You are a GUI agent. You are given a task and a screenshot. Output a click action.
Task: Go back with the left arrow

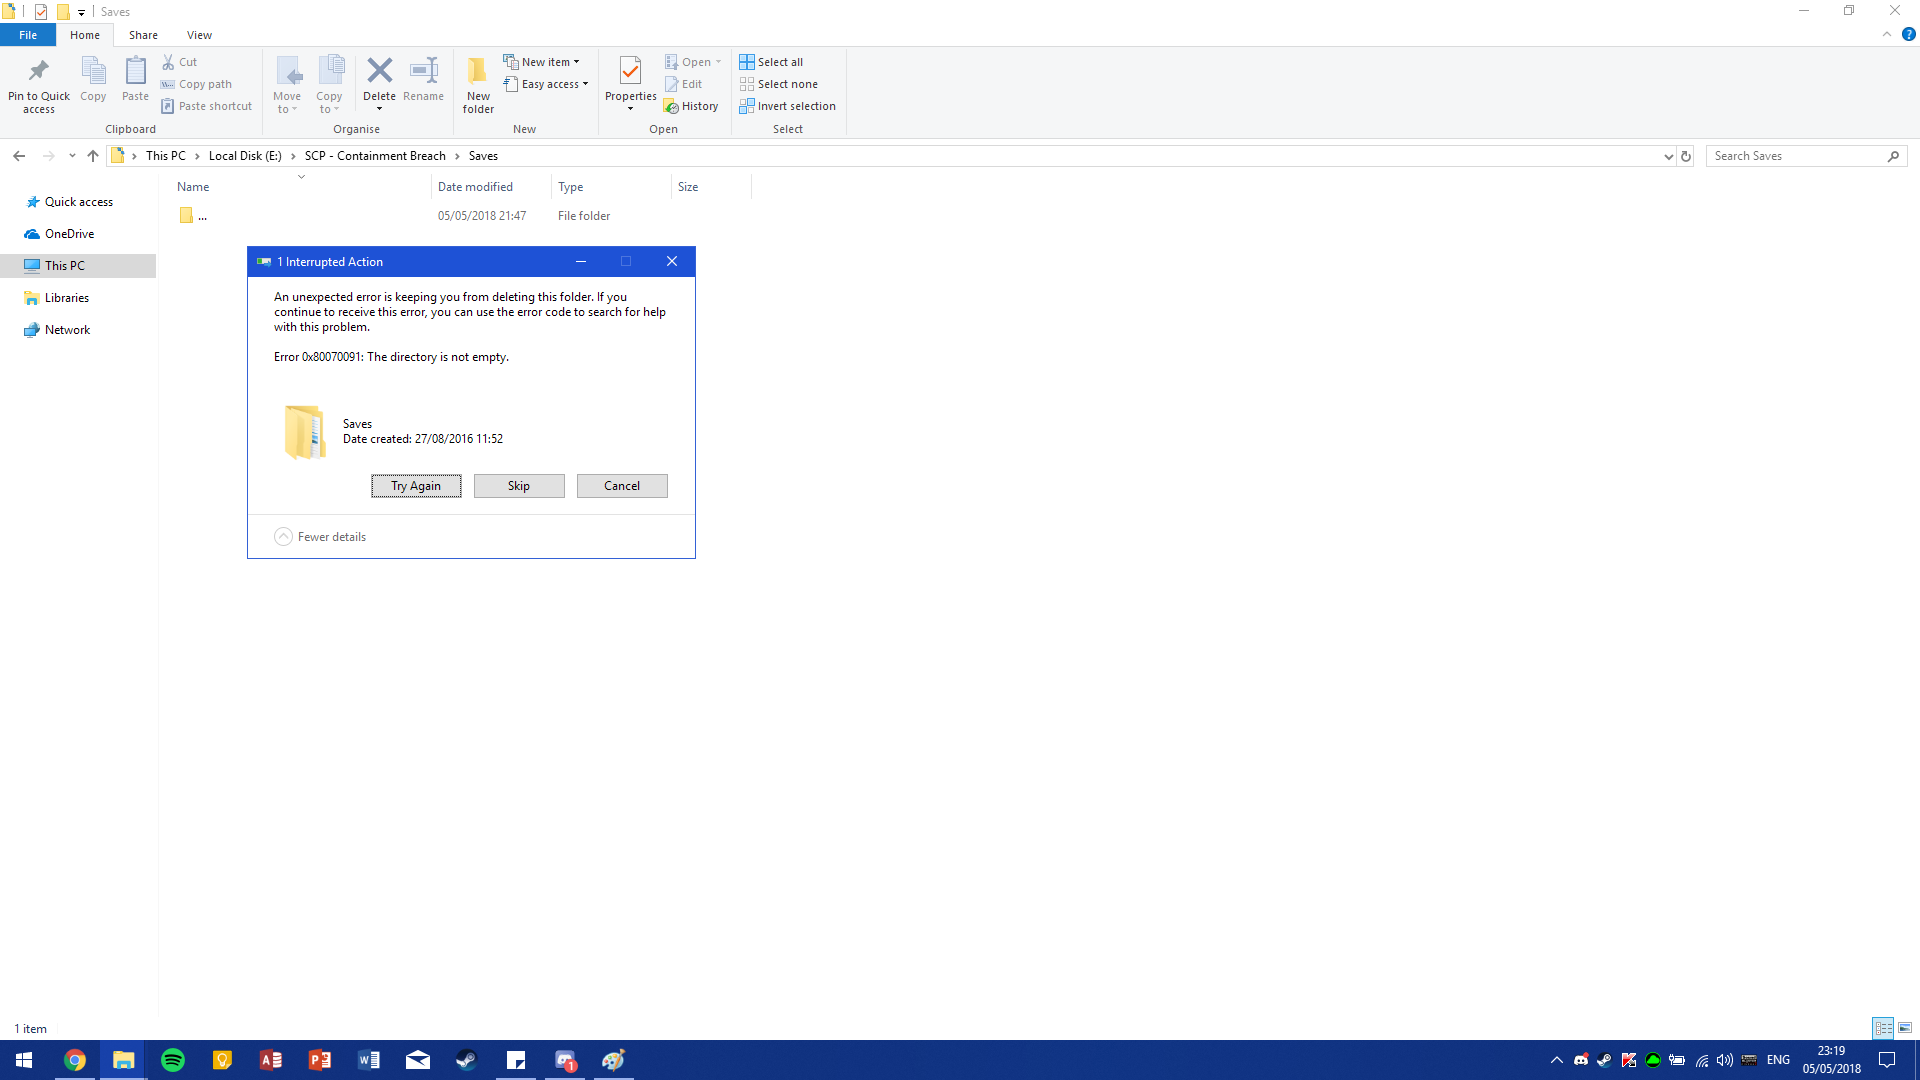point(19,156)
